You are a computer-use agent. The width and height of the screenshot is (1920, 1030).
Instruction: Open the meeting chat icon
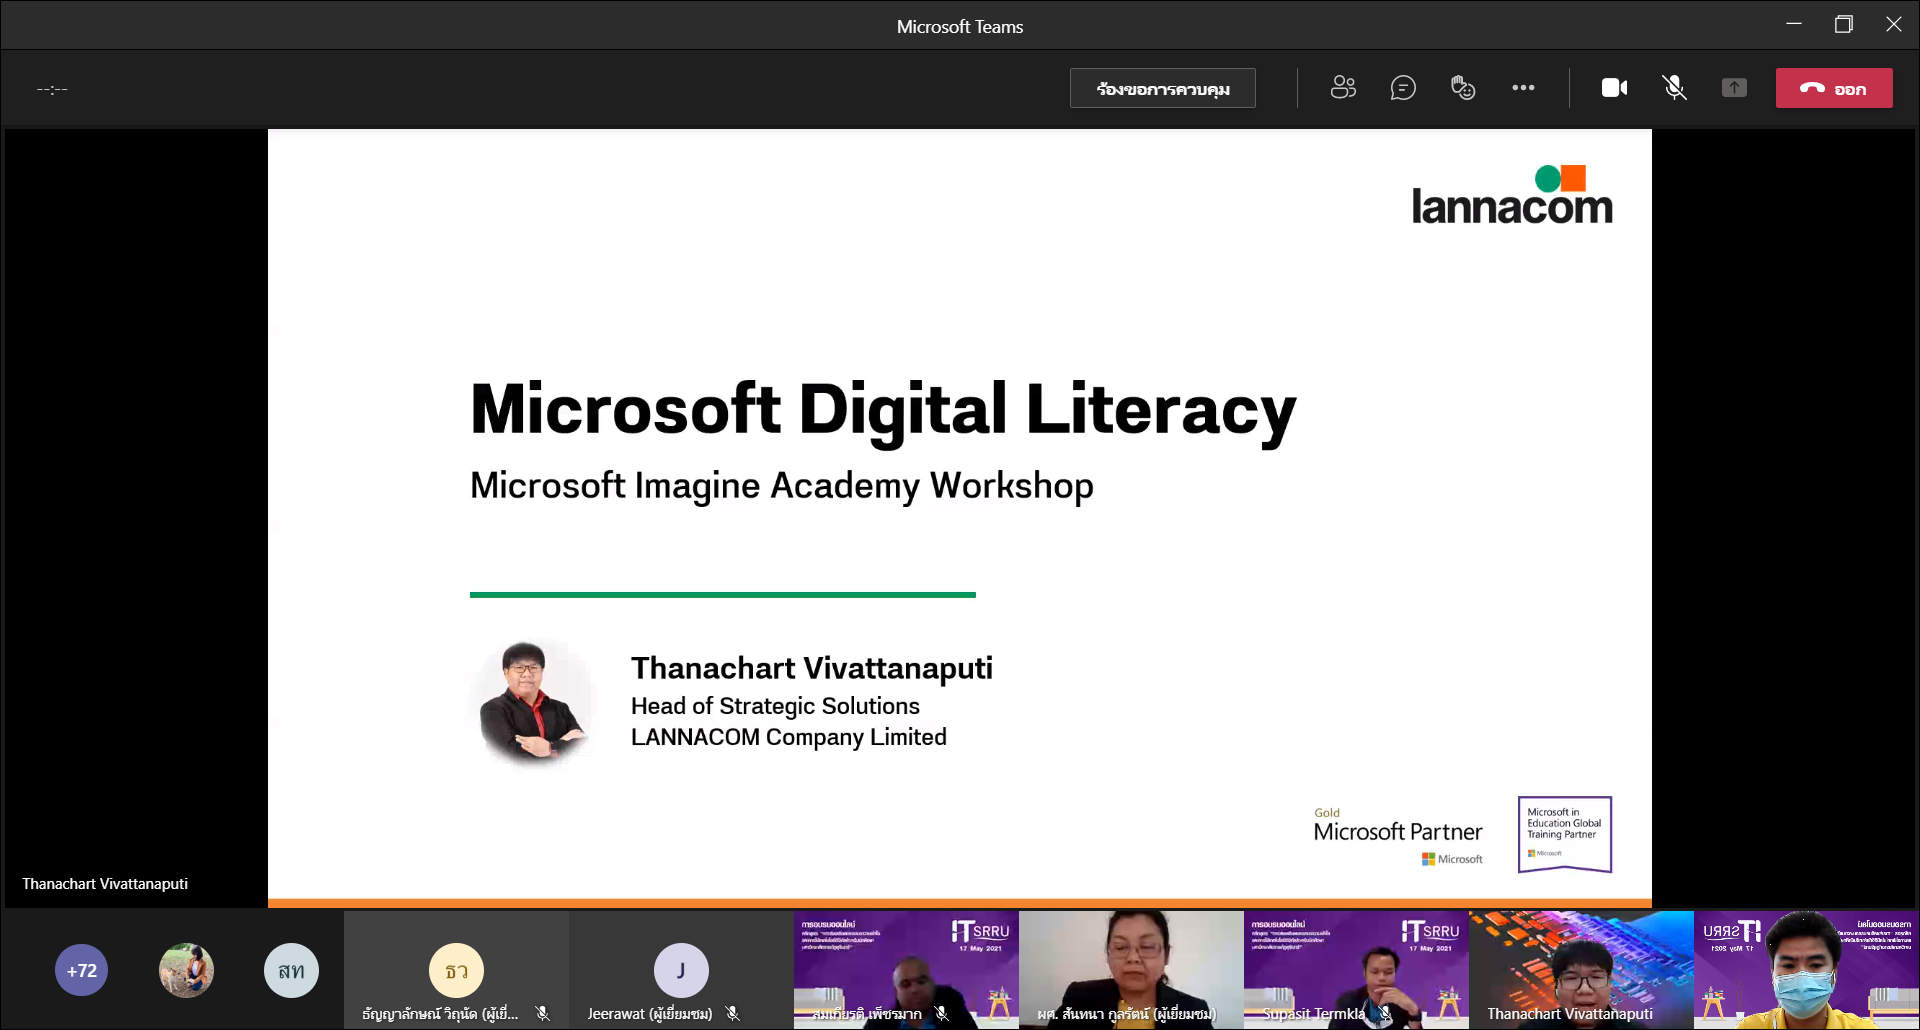pos(1403,88)
